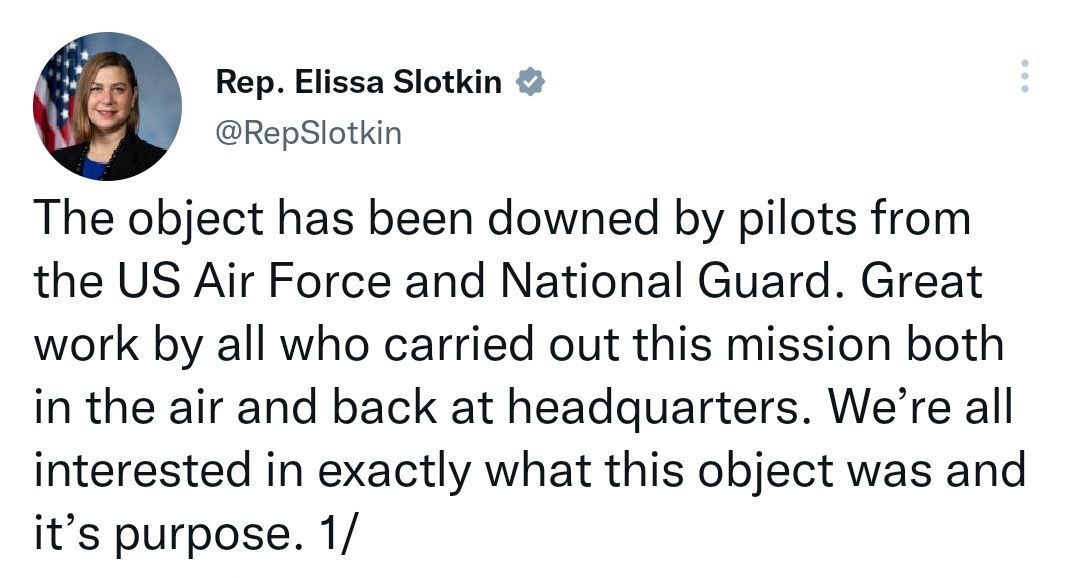Open the three-dot more options menu
This screenshot has height=578, width=1080.
(1023, 76)
